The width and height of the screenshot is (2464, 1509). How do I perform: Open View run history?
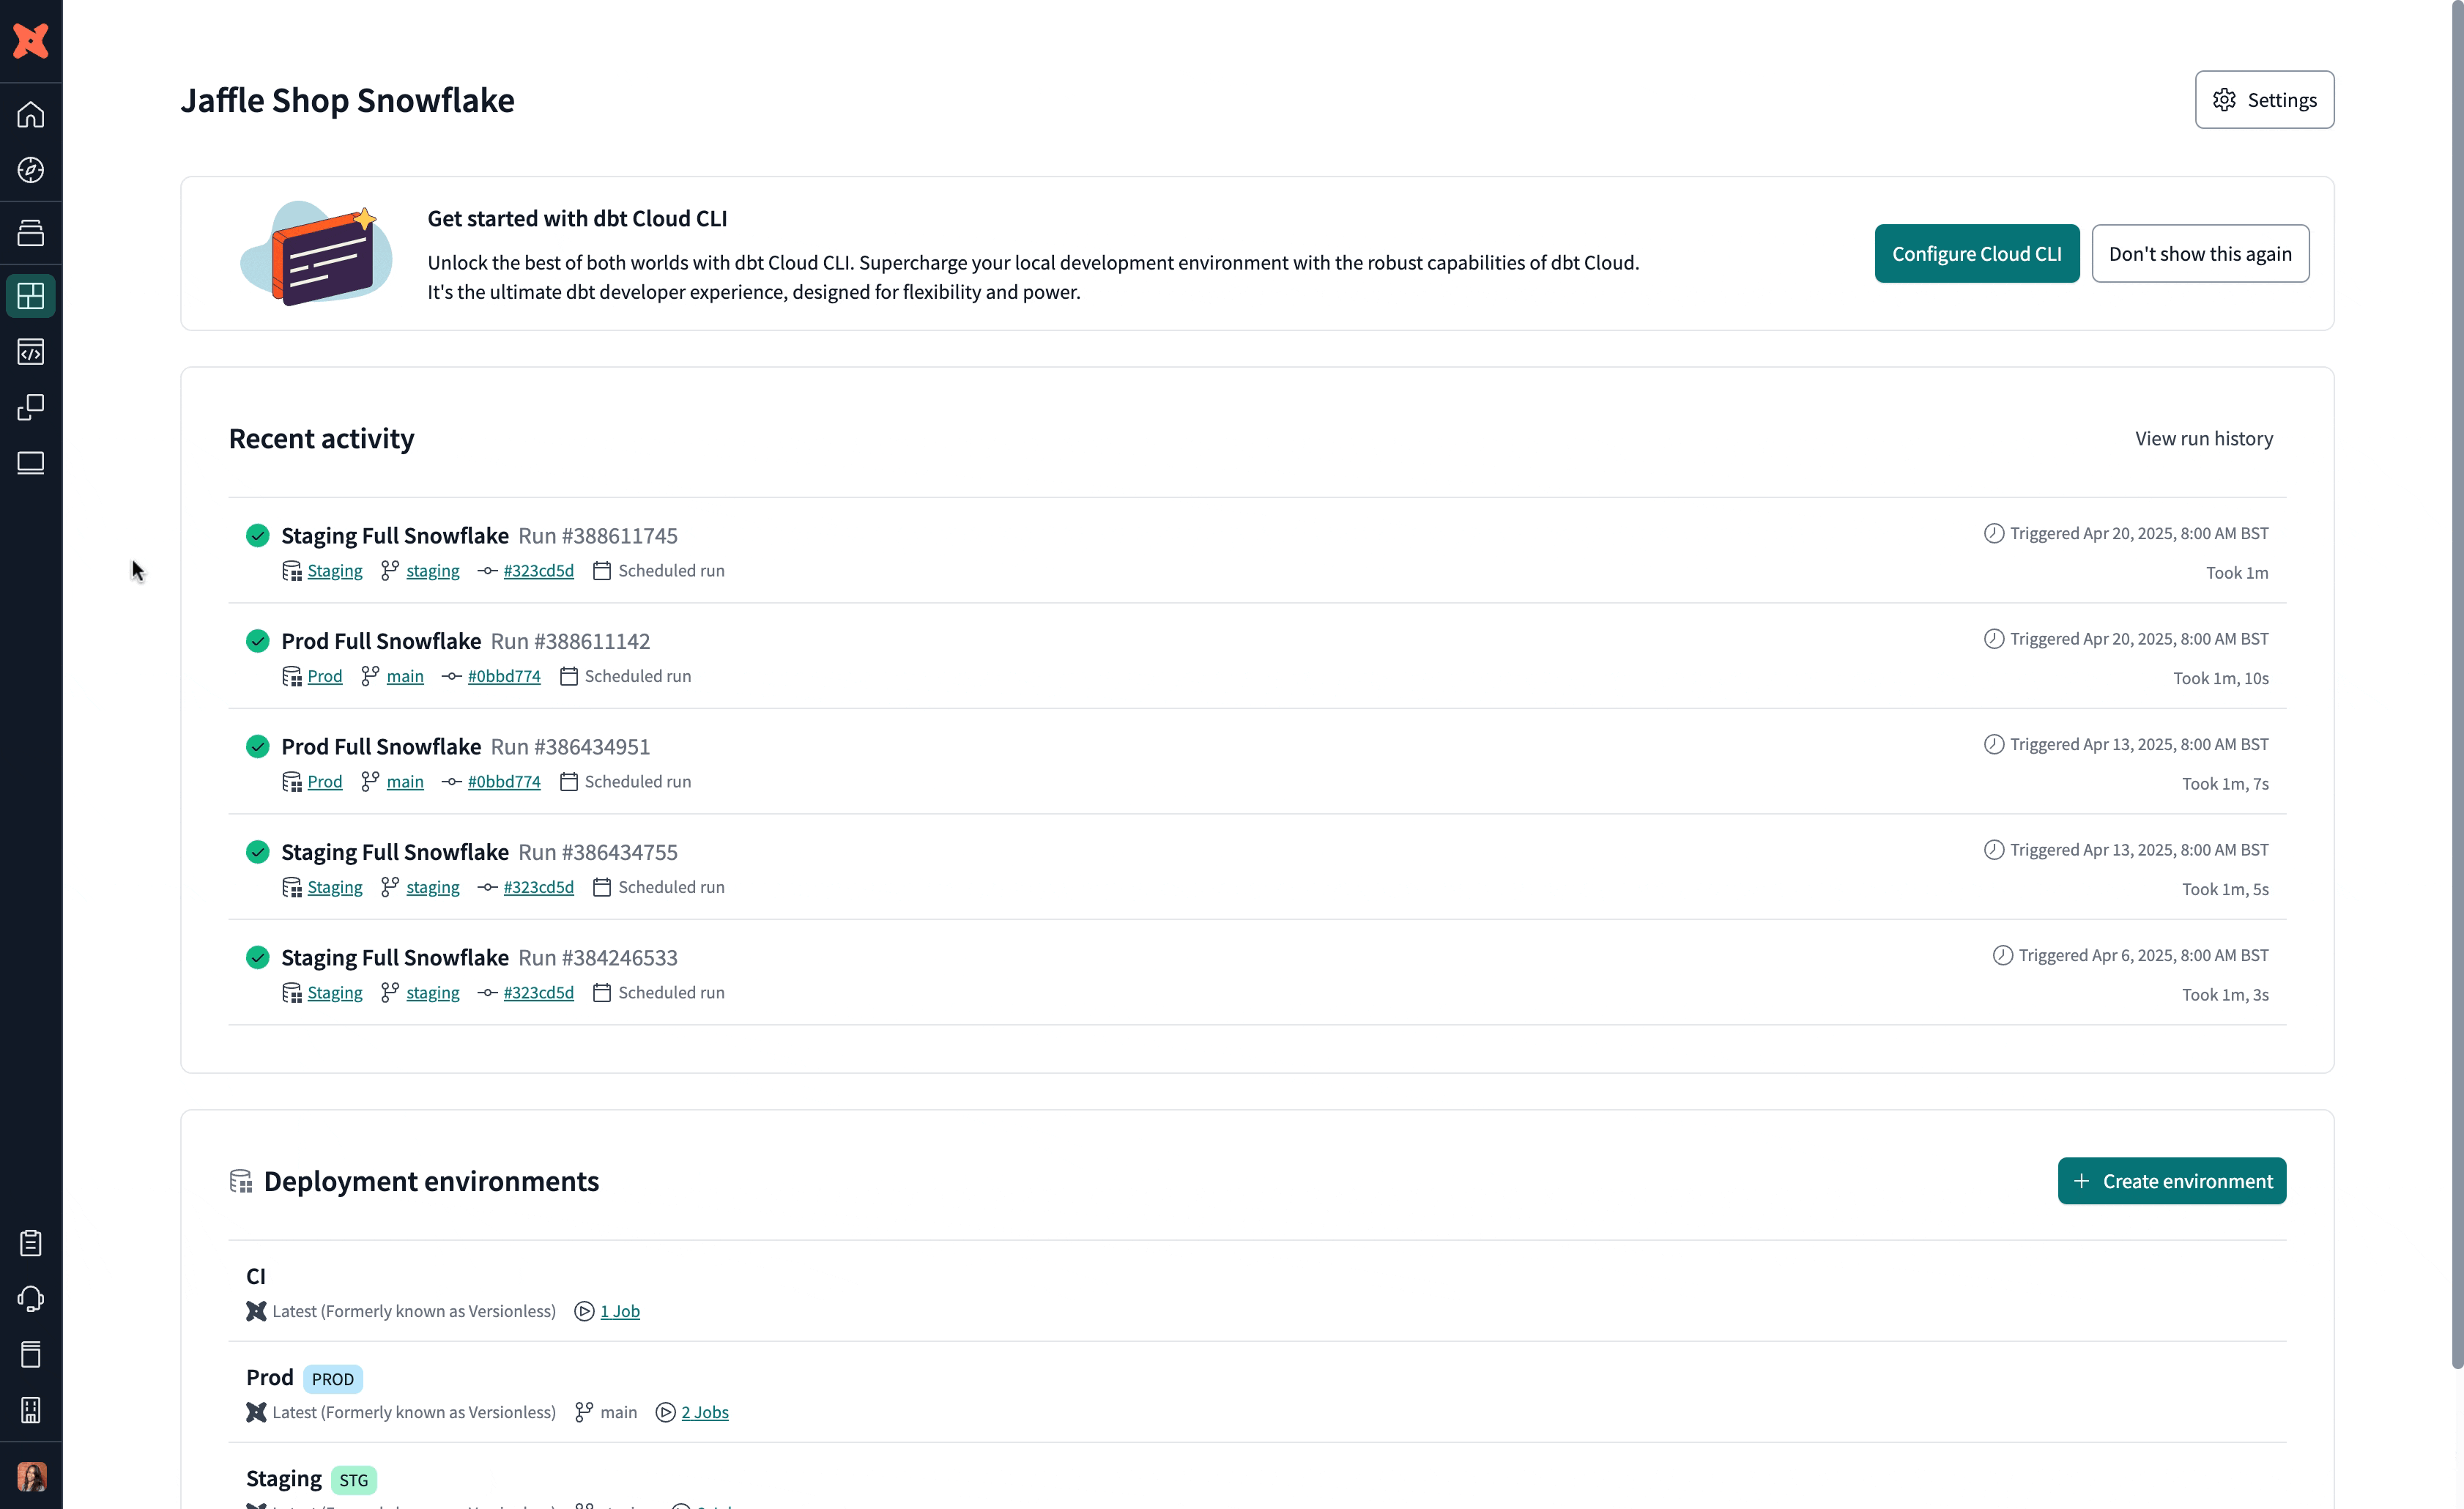(x=2204, y=438)
